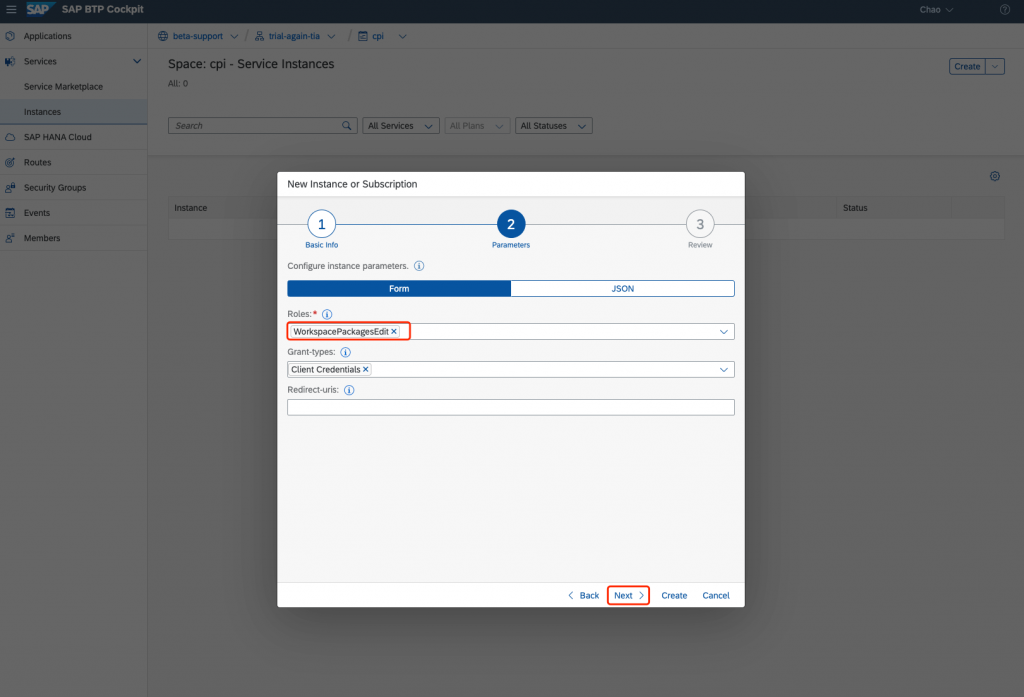Viewport: 1024px width, 697px height.
Task: Click the Applications sidebar icon
Action: 10,36
